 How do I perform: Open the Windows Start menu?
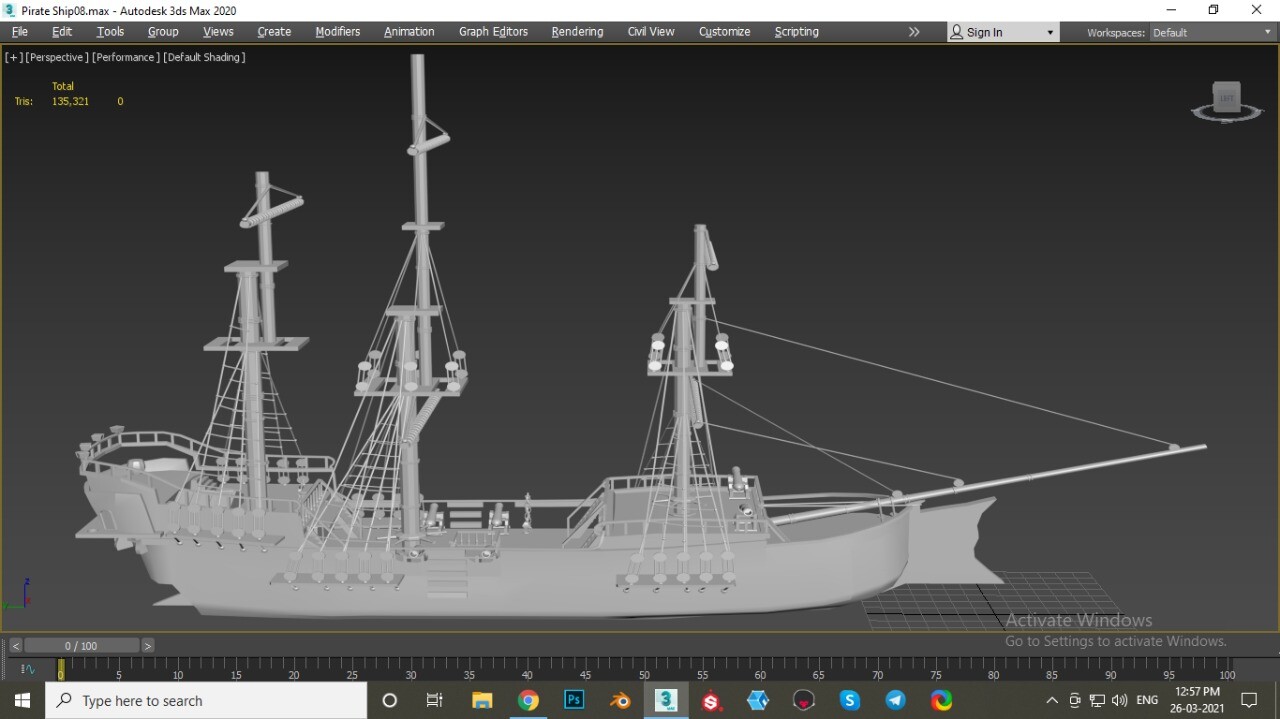click(x=22, y=700)
